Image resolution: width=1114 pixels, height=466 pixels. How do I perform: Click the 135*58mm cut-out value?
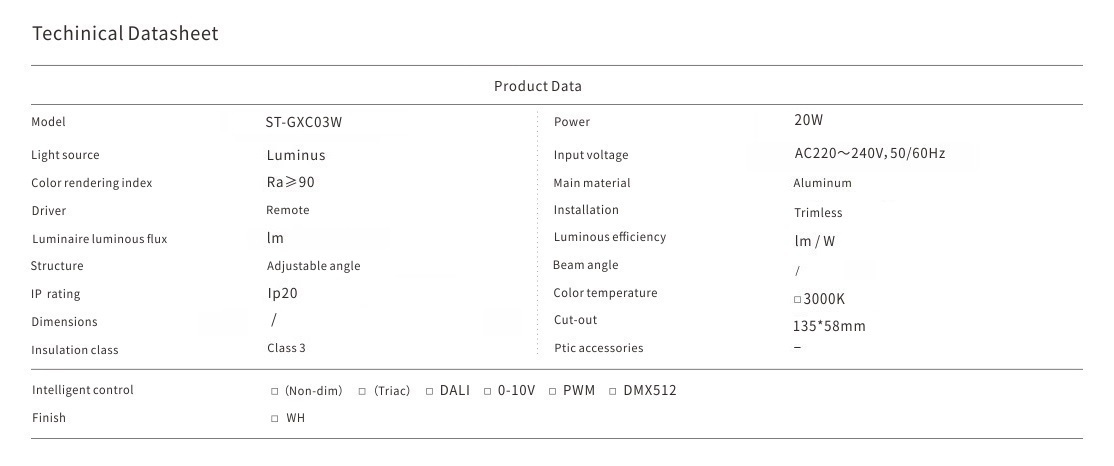point(829,326)
